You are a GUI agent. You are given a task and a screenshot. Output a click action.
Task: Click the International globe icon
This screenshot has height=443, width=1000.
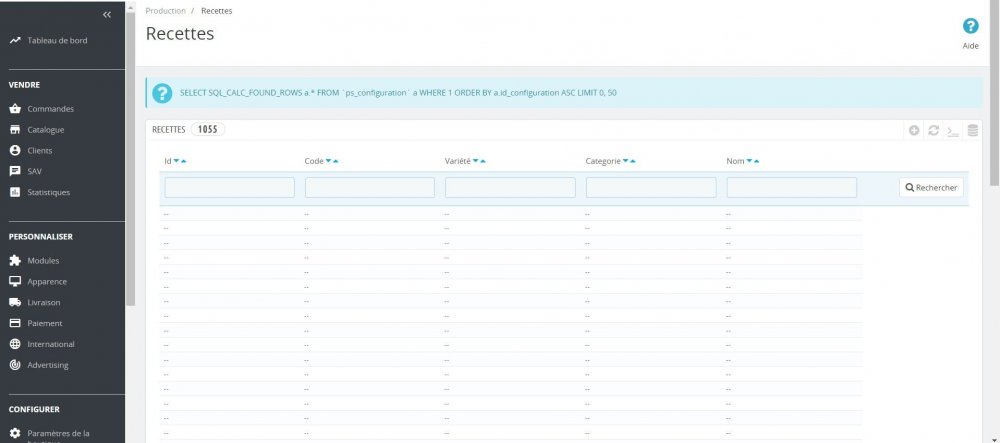click(x=15, y=344)
